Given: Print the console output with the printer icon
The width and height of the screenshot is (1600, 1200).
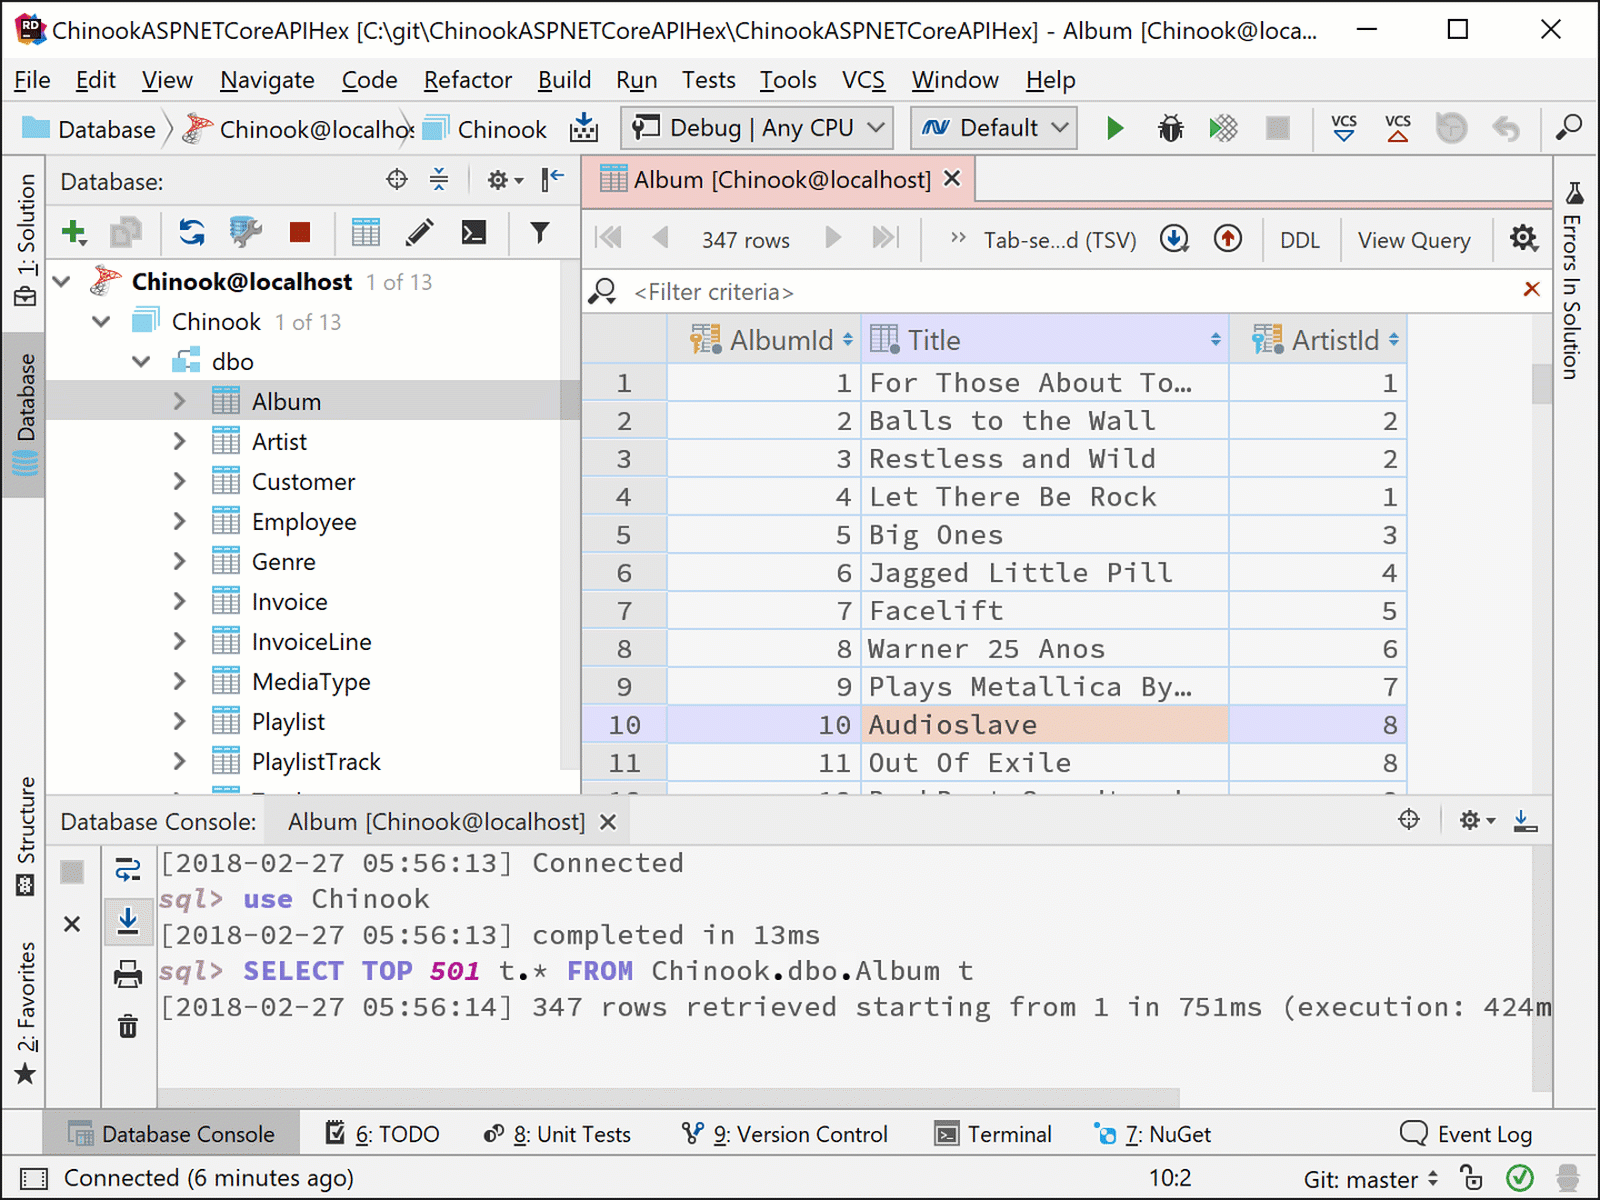Looking at the screenshot, I should (x=128, y=974).
